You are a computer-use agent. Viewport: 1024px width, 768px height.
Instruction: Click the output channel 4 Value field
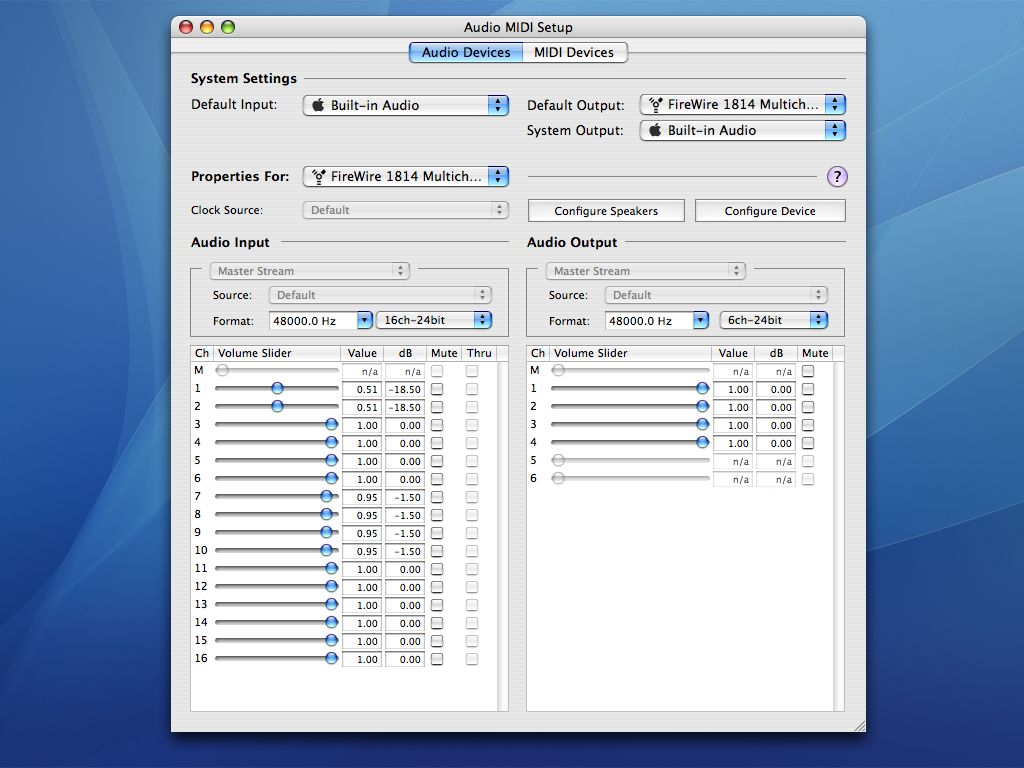click(x=733, y=443)
